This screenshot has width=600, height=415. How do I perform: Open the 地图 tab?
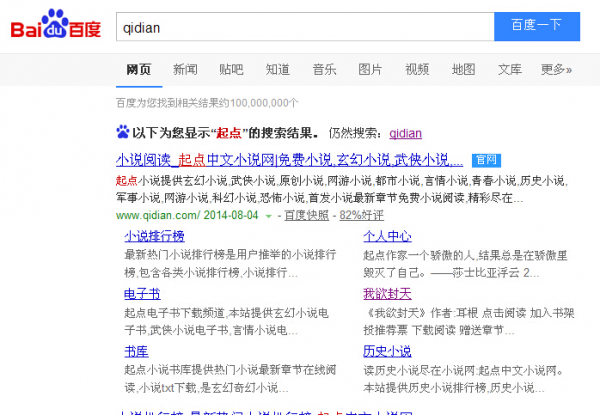pyautogui.click(x=463, y=70)
